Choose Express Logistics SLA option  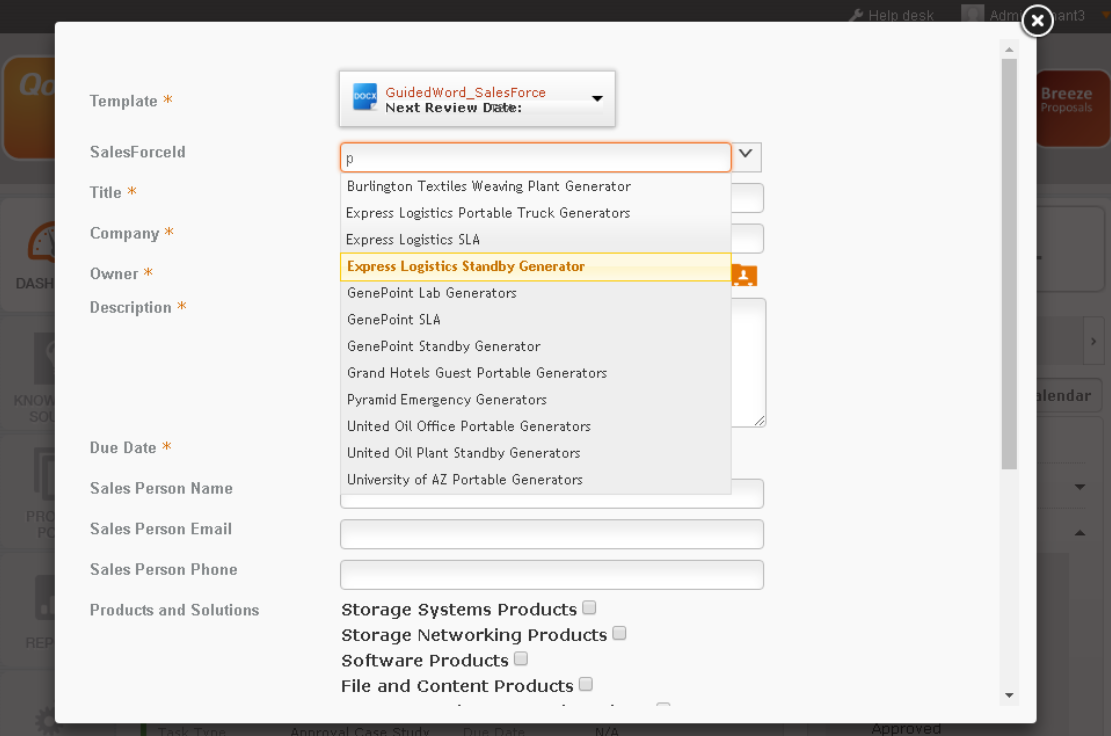[x=536, y=240]
